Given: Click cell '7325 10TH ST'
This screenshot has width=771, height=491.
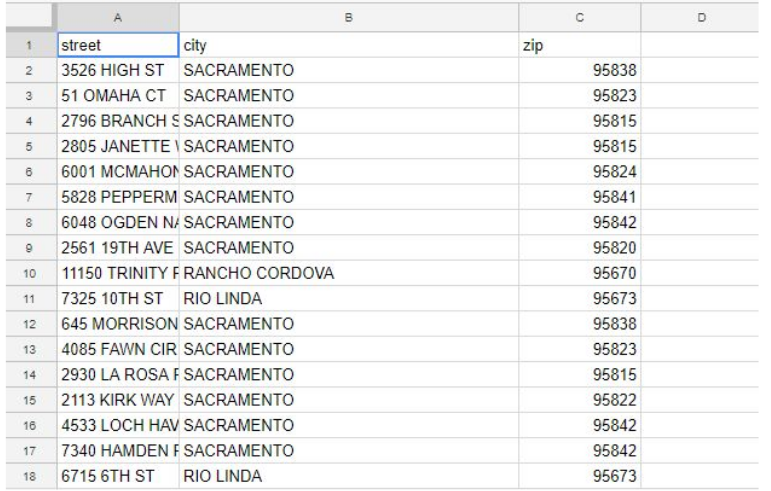Looking at the screenshot, I should tap(118, 299).
